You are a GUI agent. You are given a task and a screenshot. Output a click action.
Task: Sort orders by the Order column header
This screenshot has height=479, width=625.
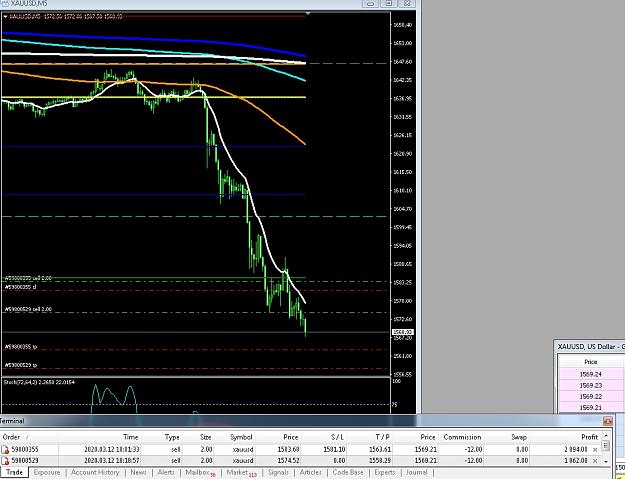click(x=11, y=437)
